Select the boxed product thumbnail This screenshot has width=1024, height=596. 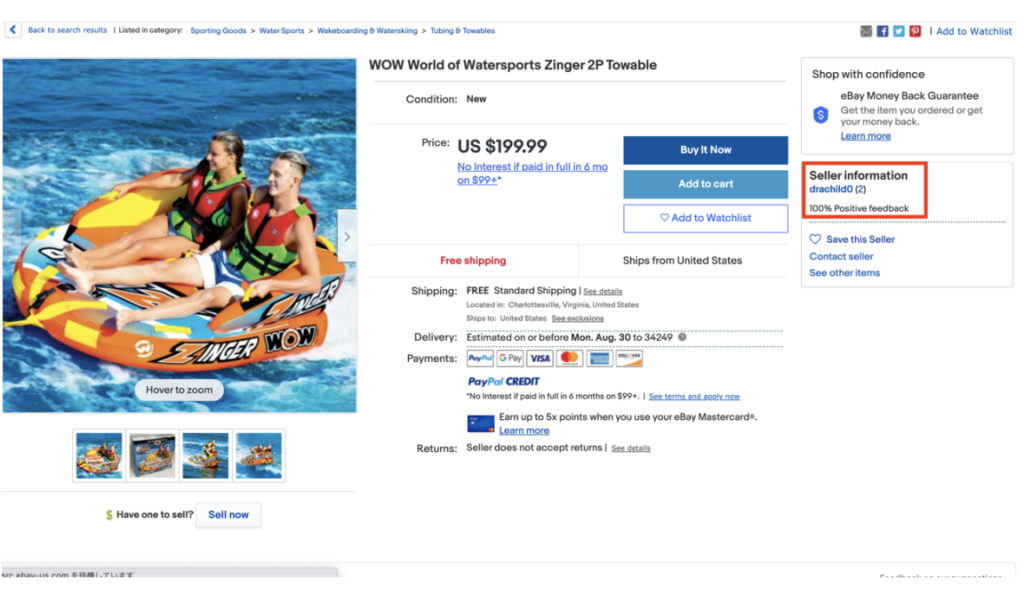click(x=152, y=455)
